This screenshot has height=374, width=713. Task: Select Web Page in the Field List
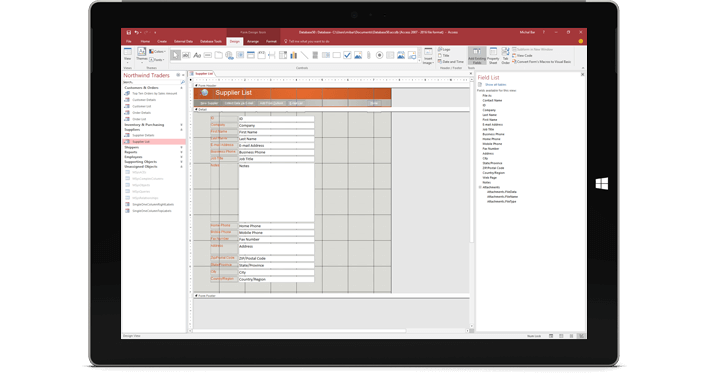[489, 177]
